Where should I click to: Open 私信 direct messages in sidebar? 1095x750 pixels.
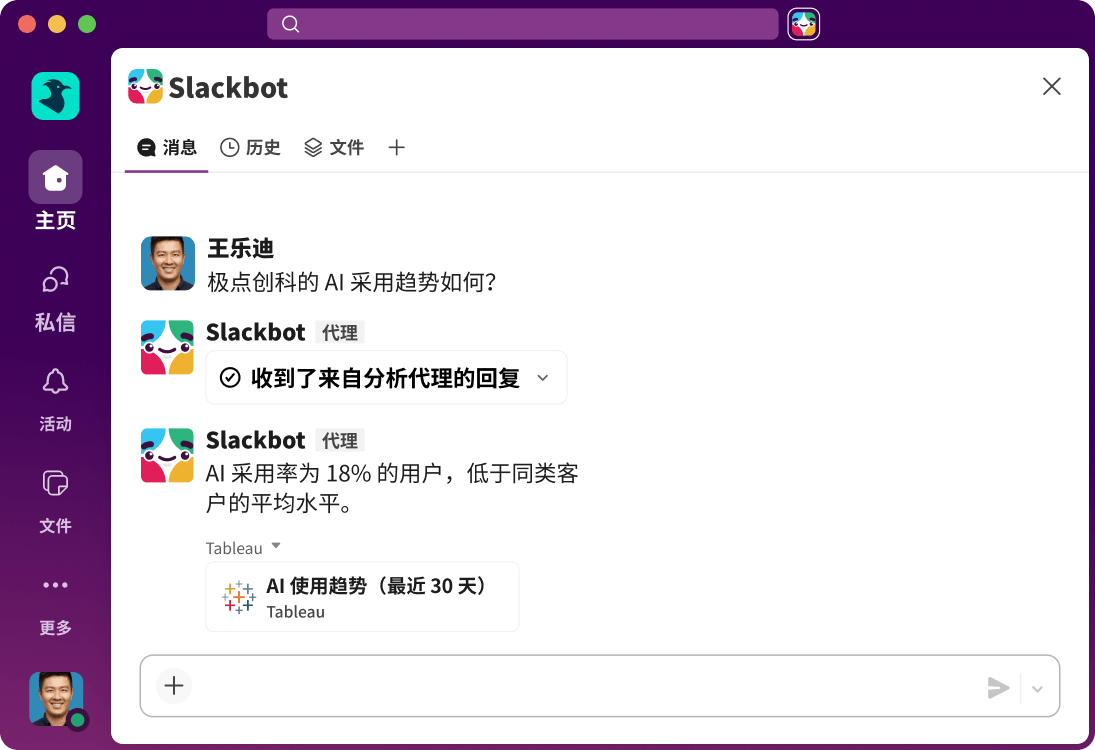(55, 279)
